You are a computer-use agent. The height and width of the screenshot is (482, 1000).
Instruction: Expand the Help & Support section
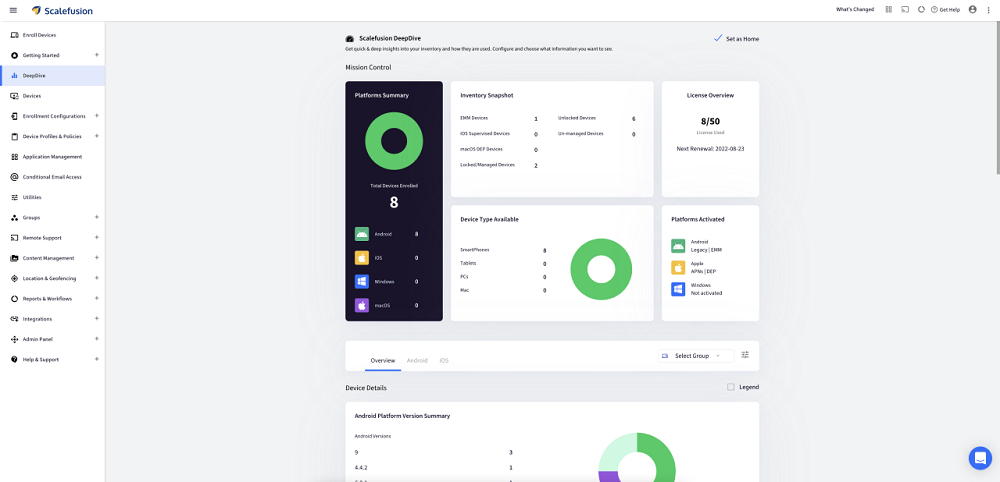coord(97,359)
